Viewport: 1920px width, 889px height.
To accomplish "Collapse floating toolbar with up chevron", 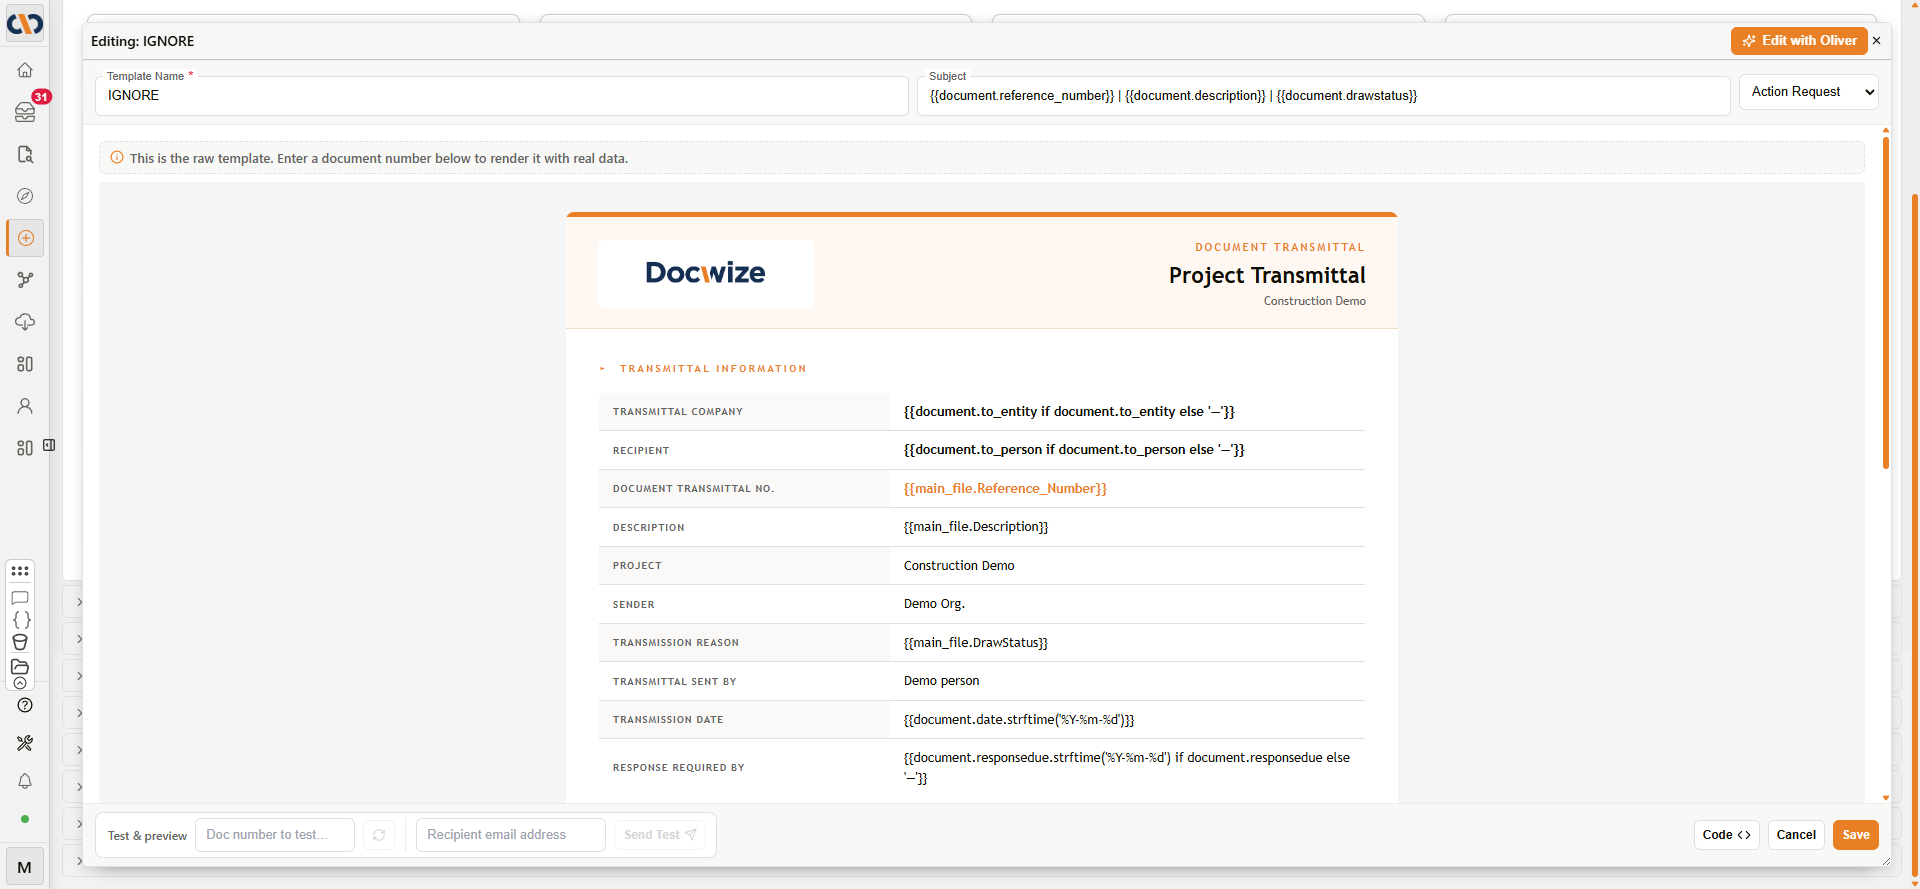I will click(x=20, y=683).
